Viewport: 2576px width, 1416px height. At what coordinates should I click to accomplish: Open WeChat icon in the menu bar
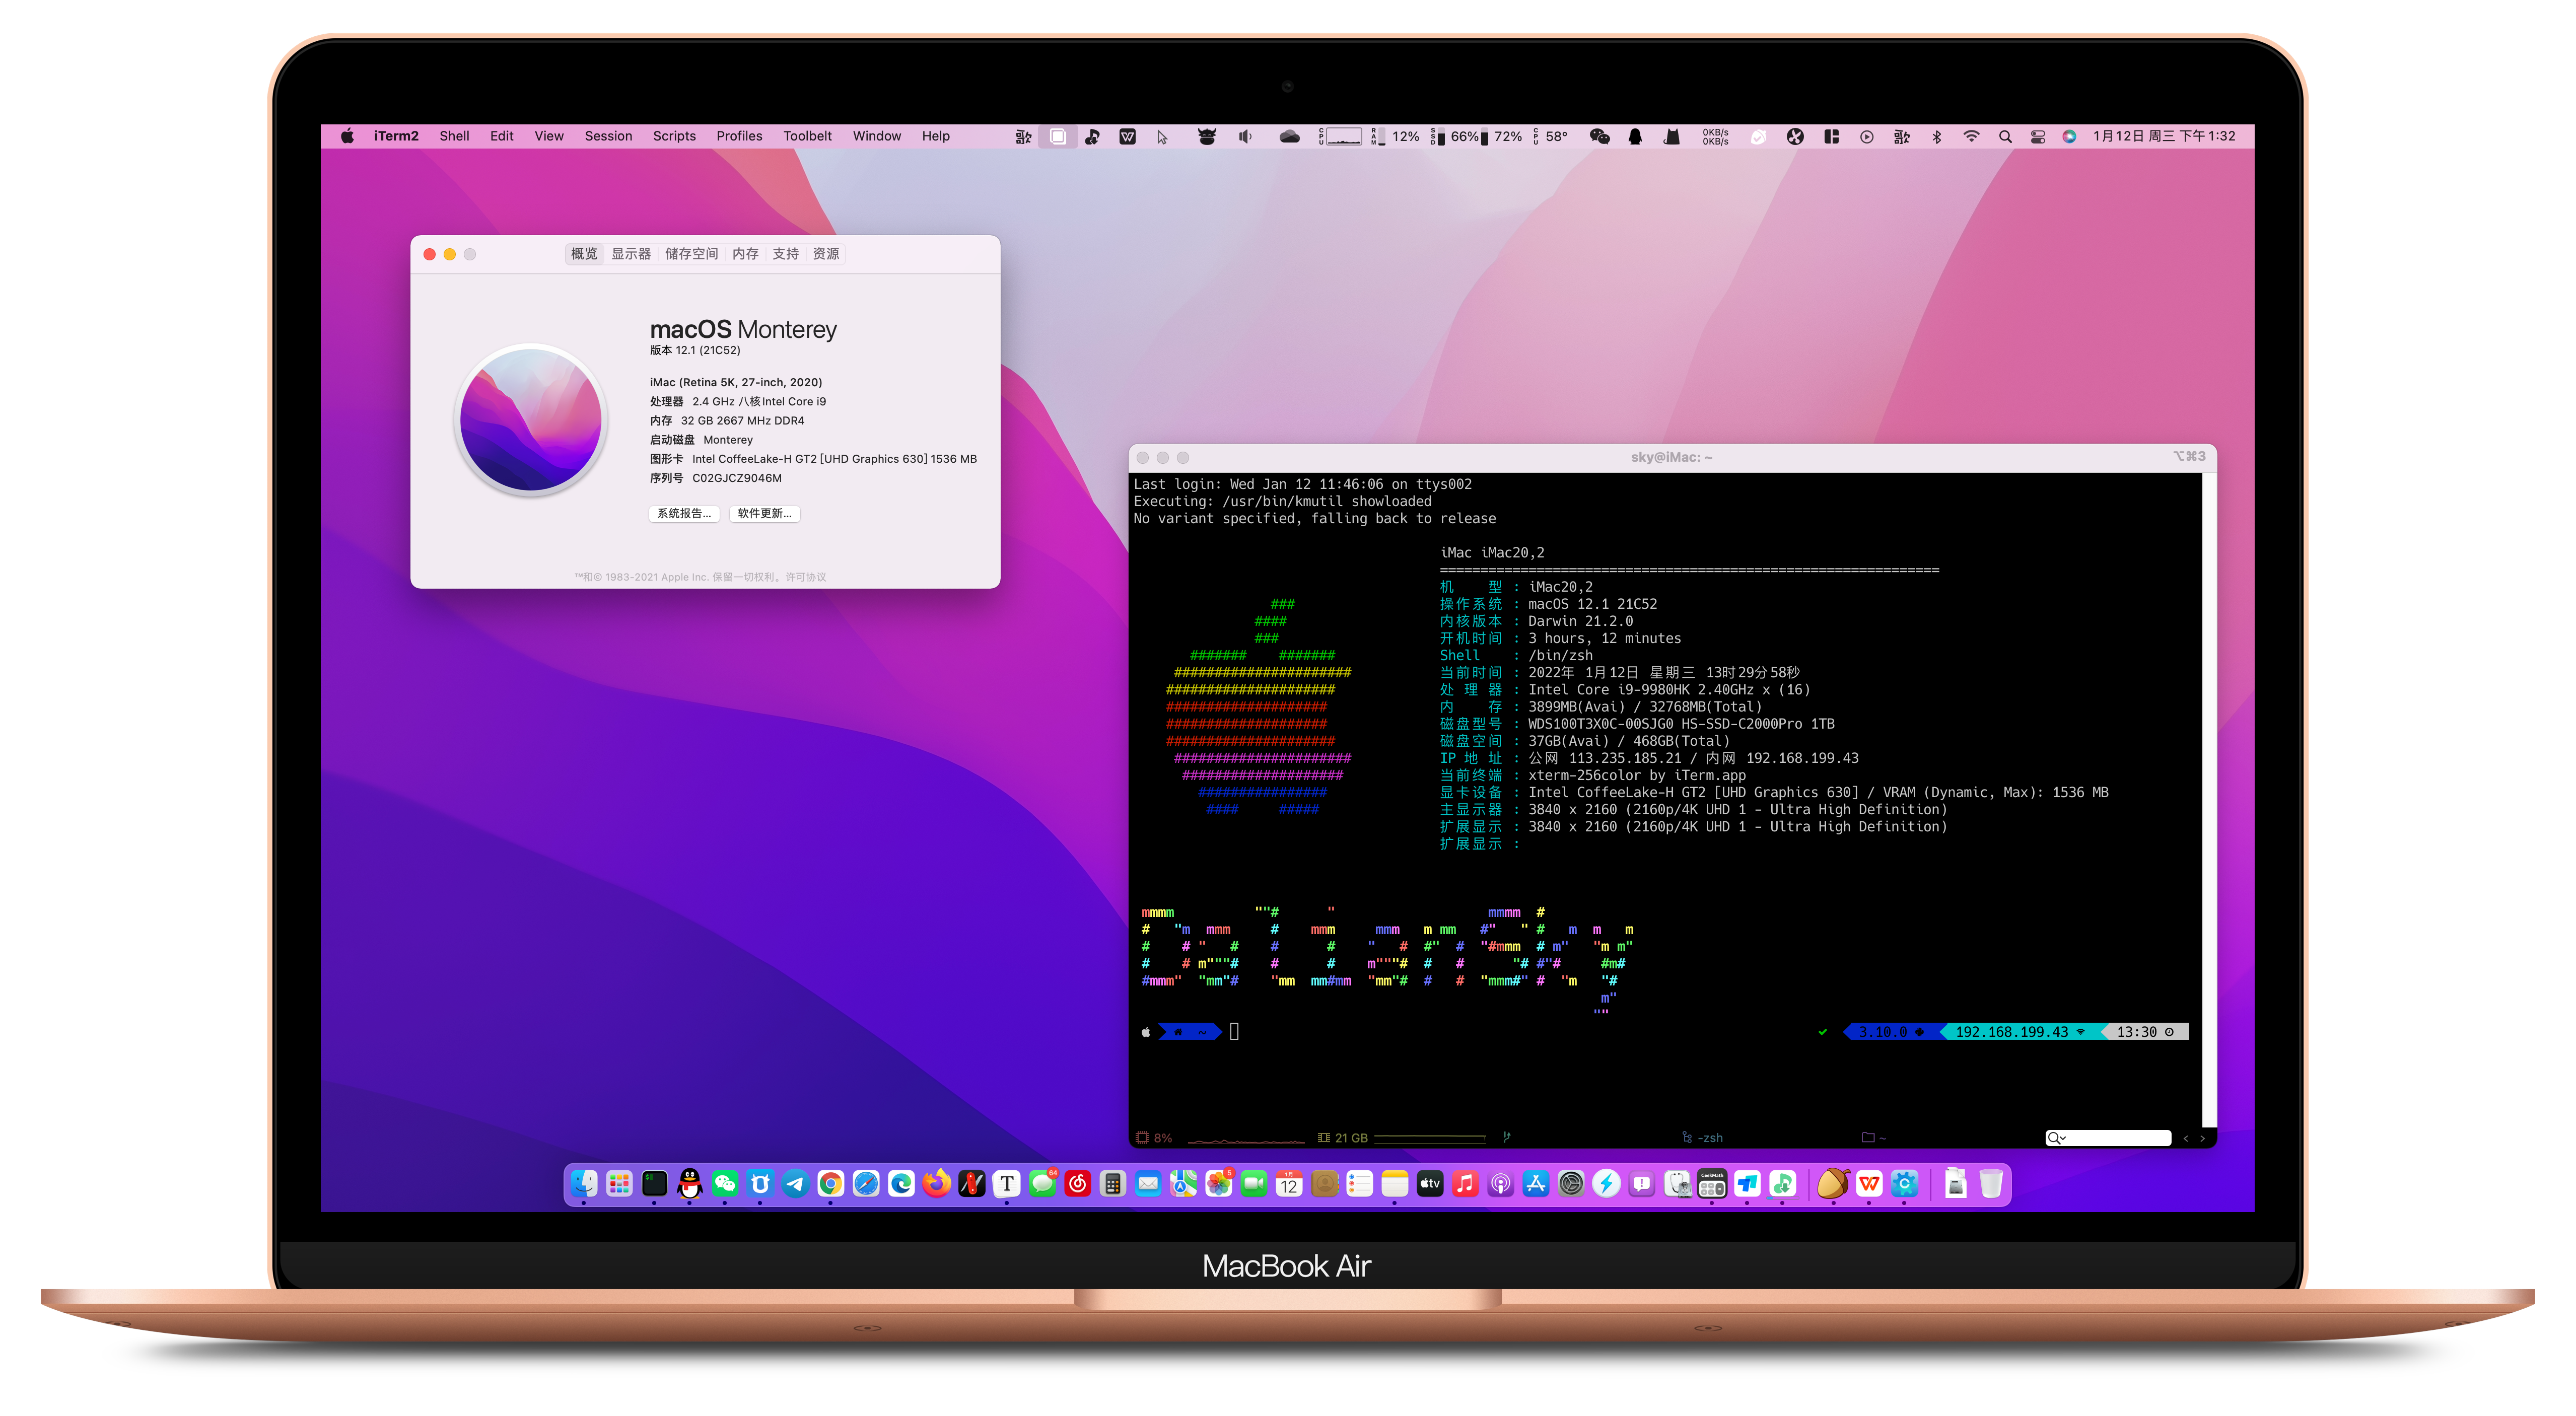click(1599, 137)
